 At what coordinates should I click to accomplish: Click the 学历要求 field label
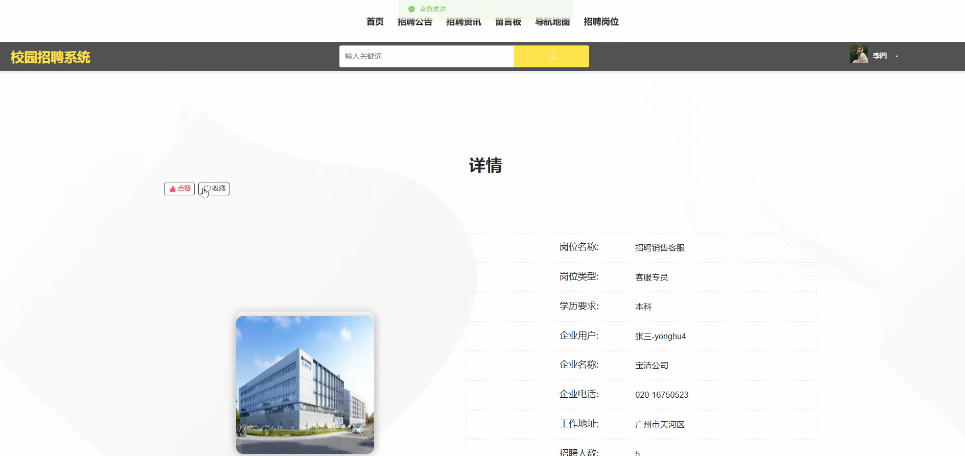coord(579,306)
